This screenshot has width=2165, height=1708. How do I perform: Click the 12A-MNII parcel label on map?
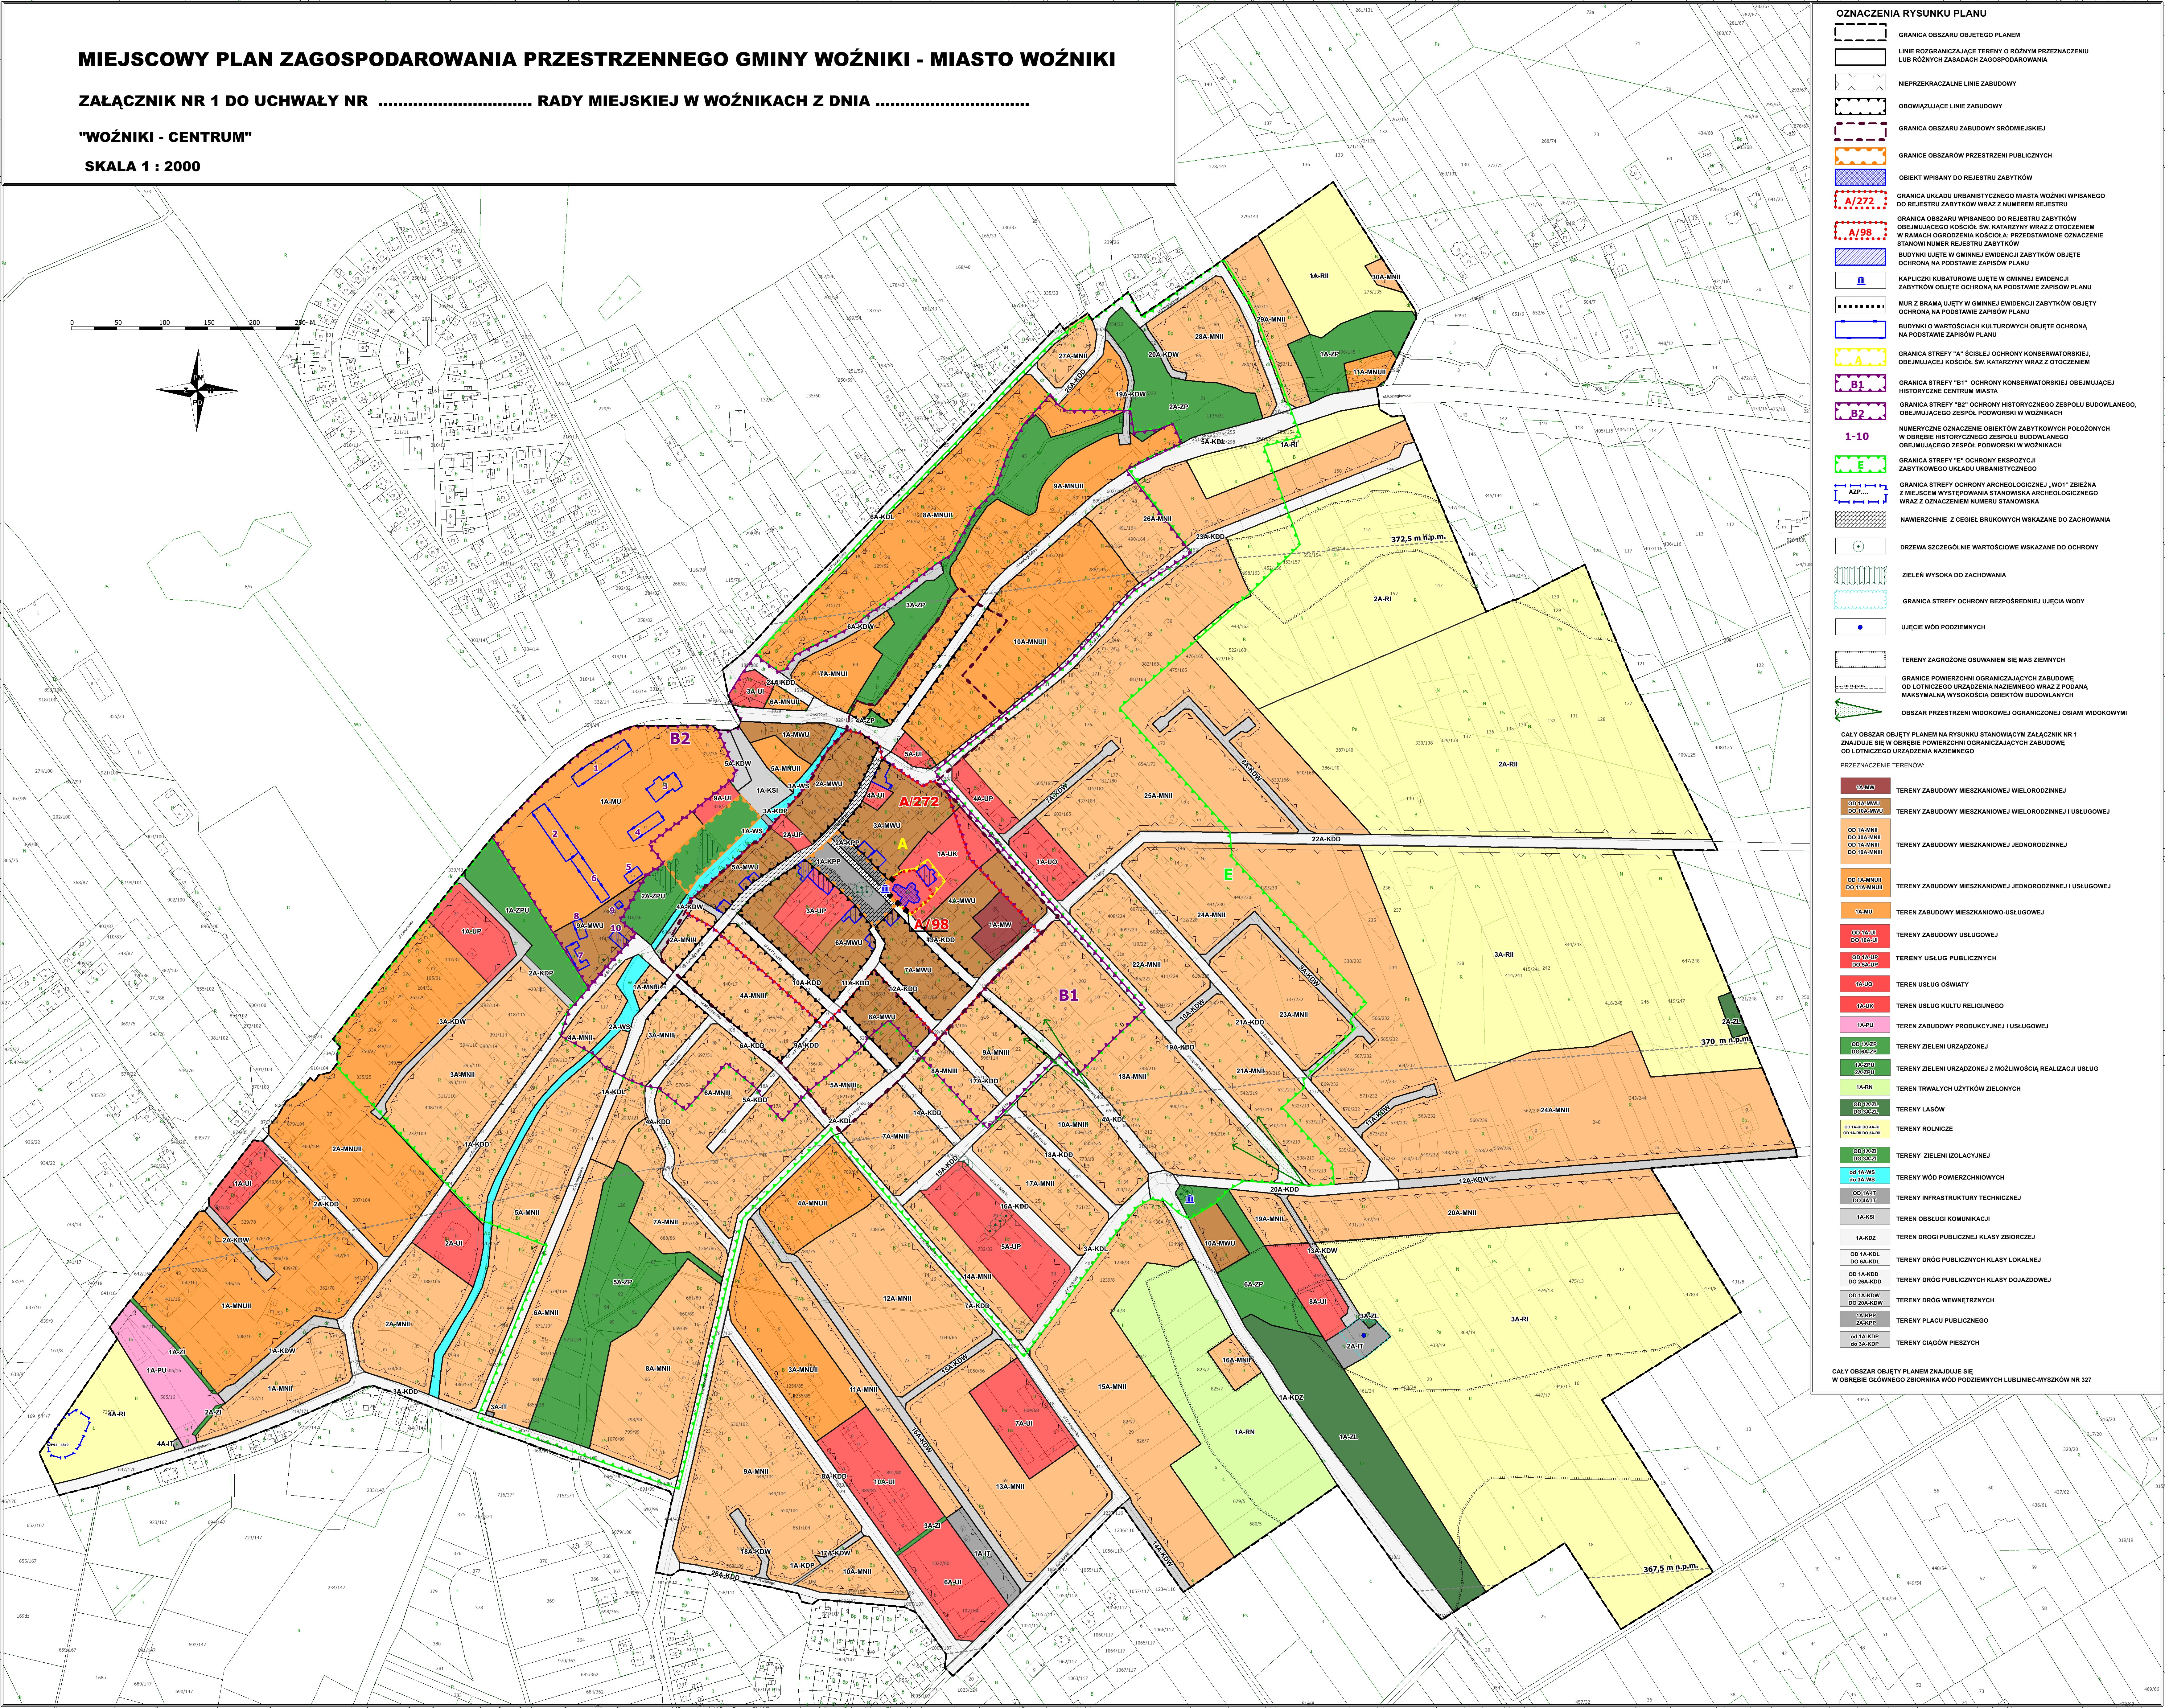point(897,1299)
